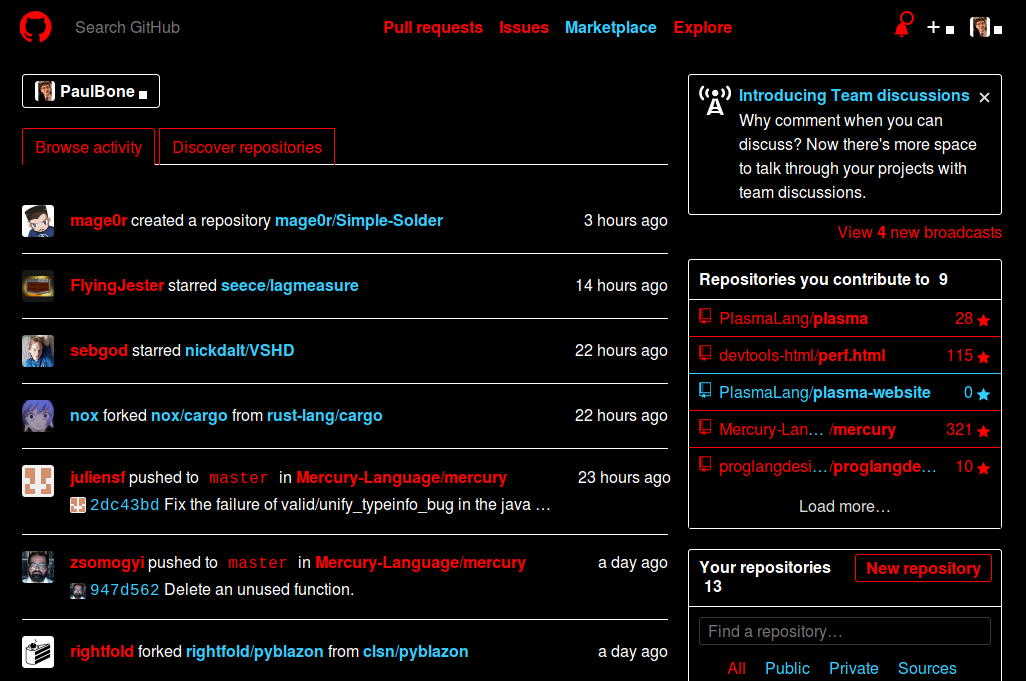The width and height of the screenshot is (1026, 681).
Task: Open the create new plus dropdown
Action: point(940,28)
